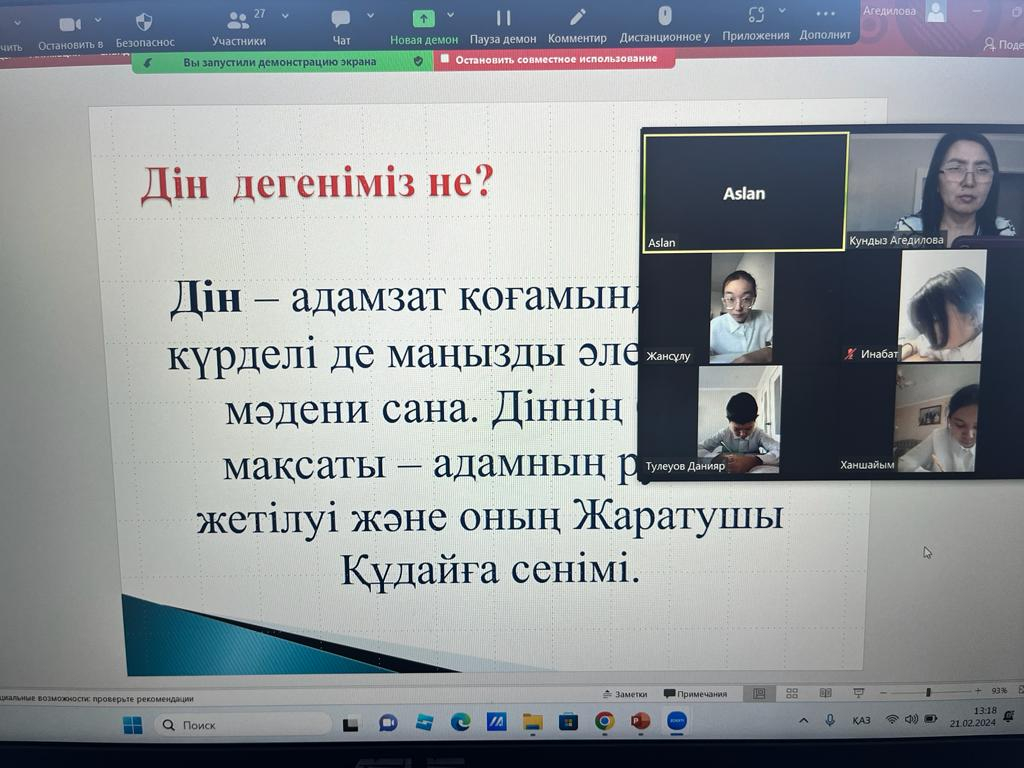Stop screen sharing with the red button
Image resolution: width=1024 pixels, height=768 pixels.
point(555,59)
